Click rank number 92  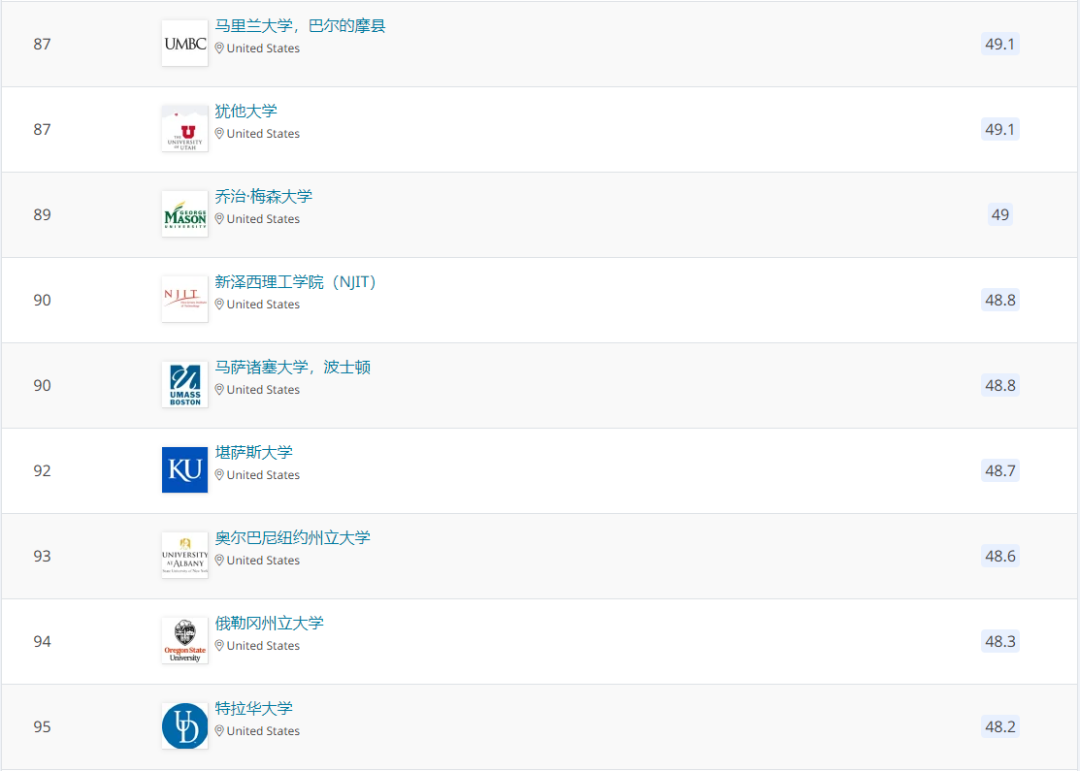tap(42, 471)
